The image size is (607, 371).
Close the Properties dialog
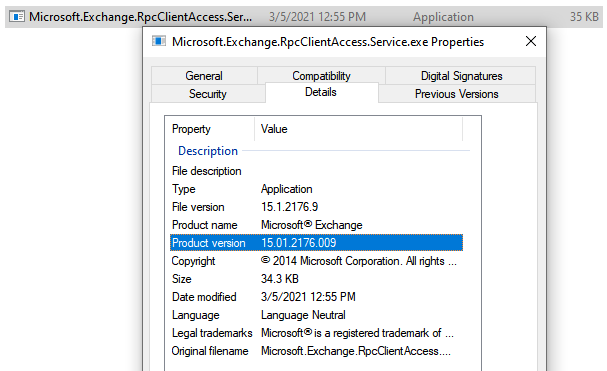tap(531, 41)
